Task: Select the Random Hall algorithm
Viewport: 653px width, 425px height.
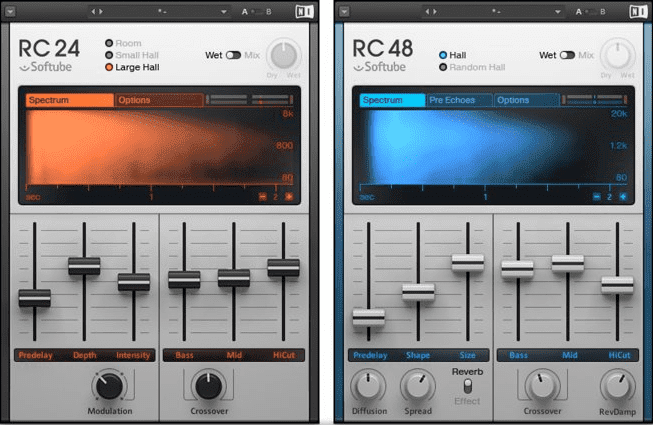Action: (472, 67)
